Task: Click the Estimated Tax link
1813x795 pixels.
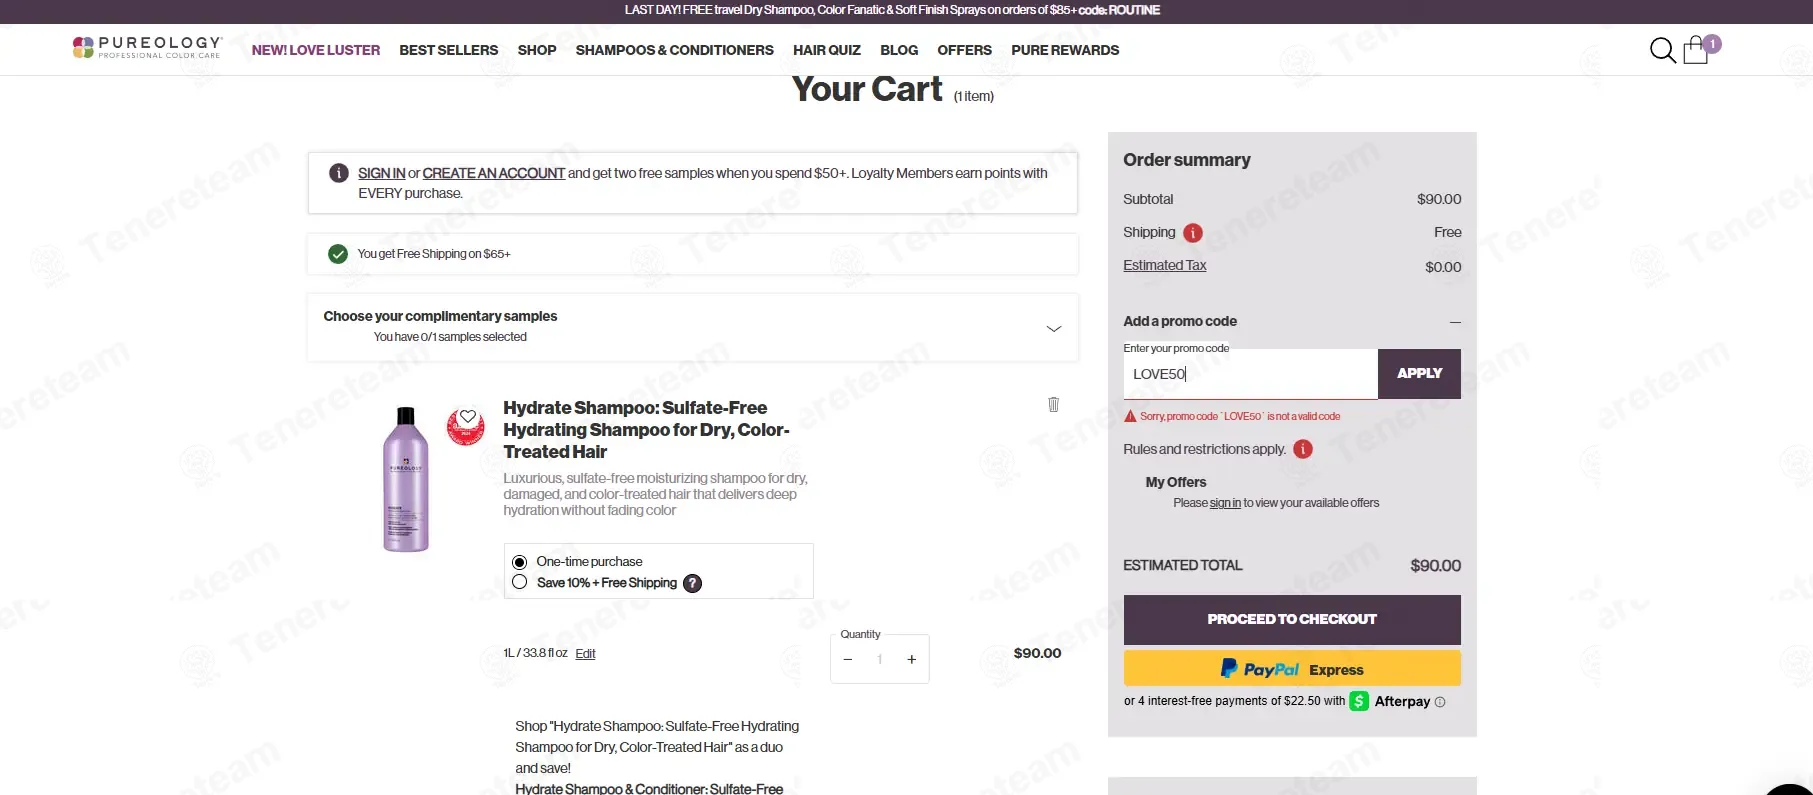Action: click(x=1165, y=265)
